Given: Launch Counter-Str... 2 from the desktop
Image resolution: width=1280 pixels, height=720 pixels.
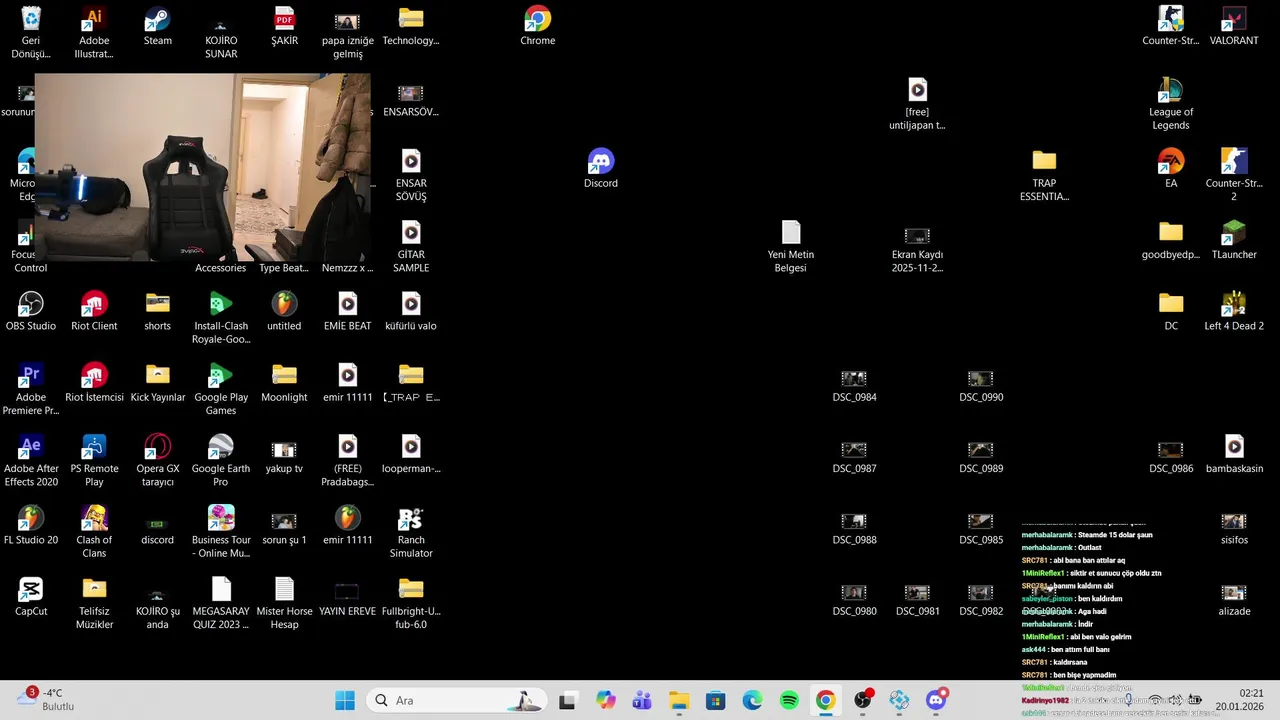Looking at the screenshot, I should pos(1234,174).
